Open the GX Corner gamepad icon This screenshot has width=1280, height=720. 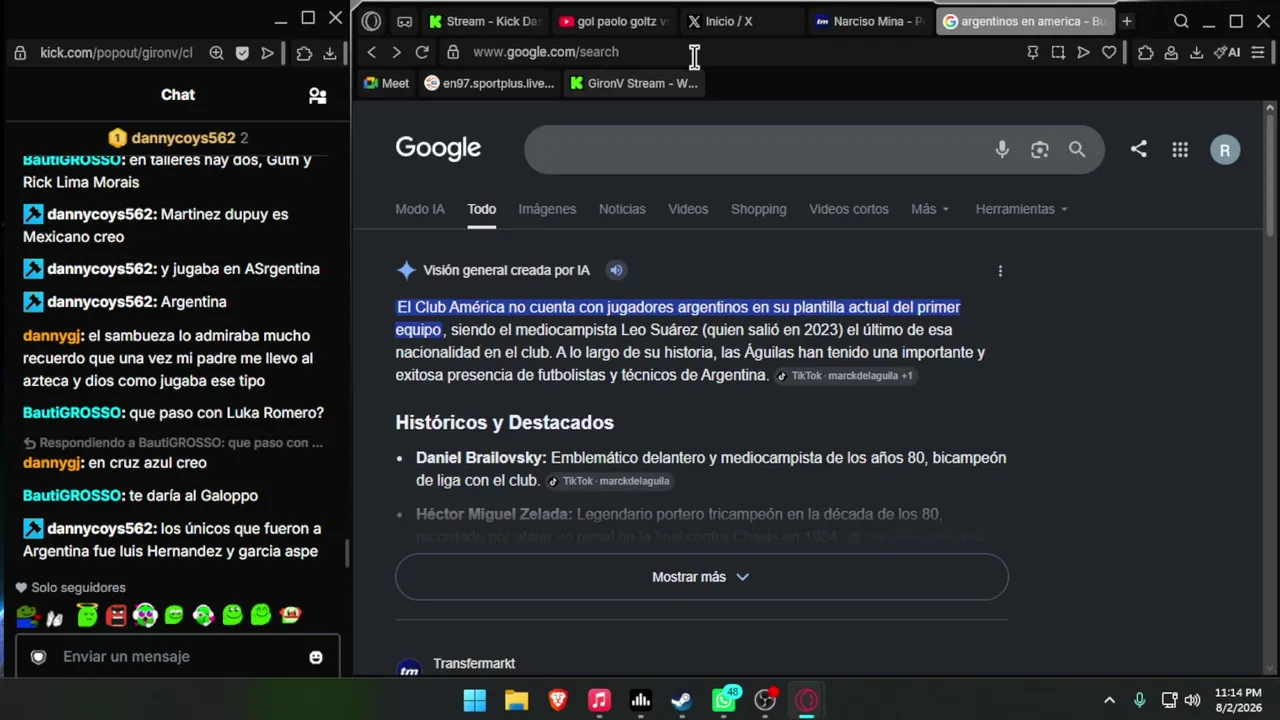tap(404, 21)
